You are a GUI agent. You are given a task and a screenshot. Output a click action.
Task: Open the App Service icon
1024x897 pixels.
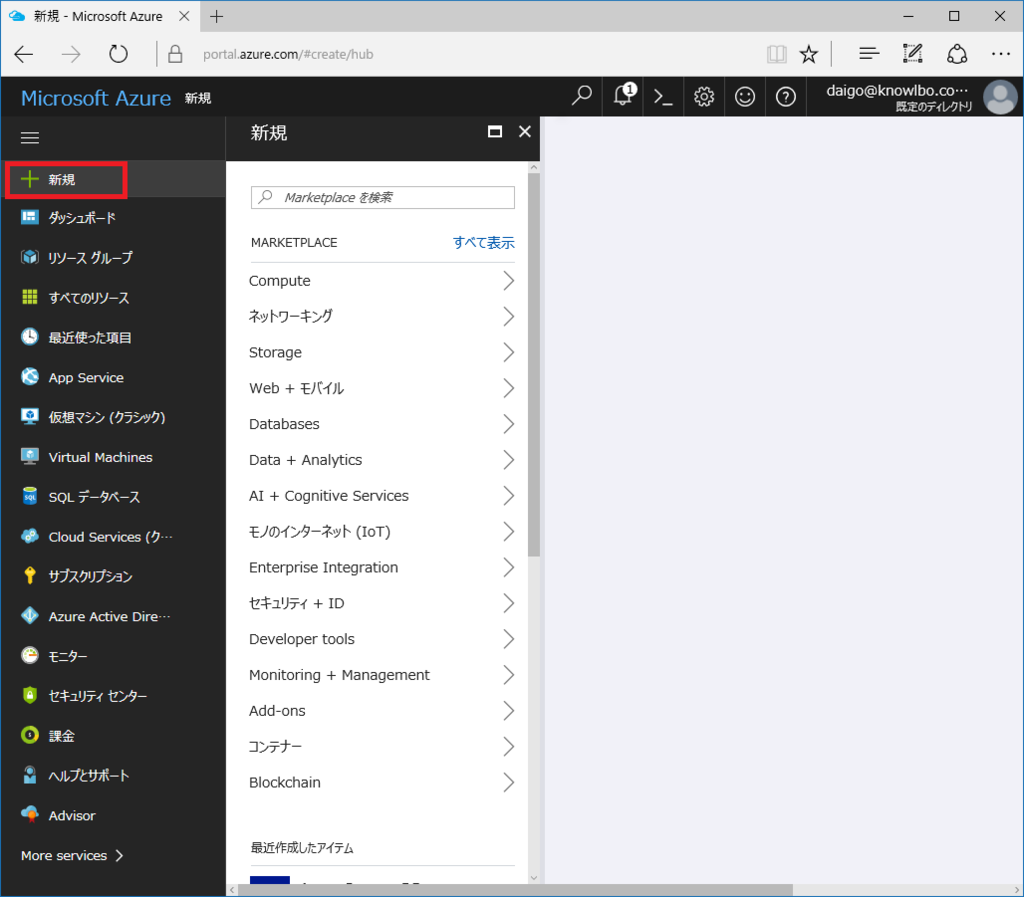point(29,377)
